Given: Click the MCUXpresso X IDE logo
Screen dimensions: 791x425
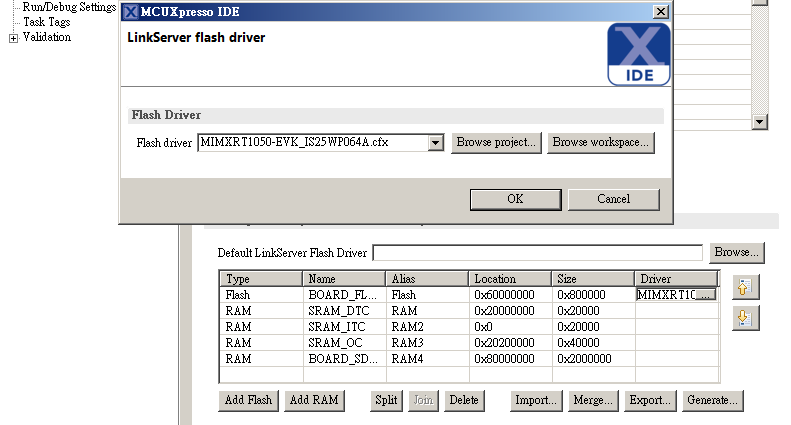Looking at the screenshot, I should click(x=639, y=55).
